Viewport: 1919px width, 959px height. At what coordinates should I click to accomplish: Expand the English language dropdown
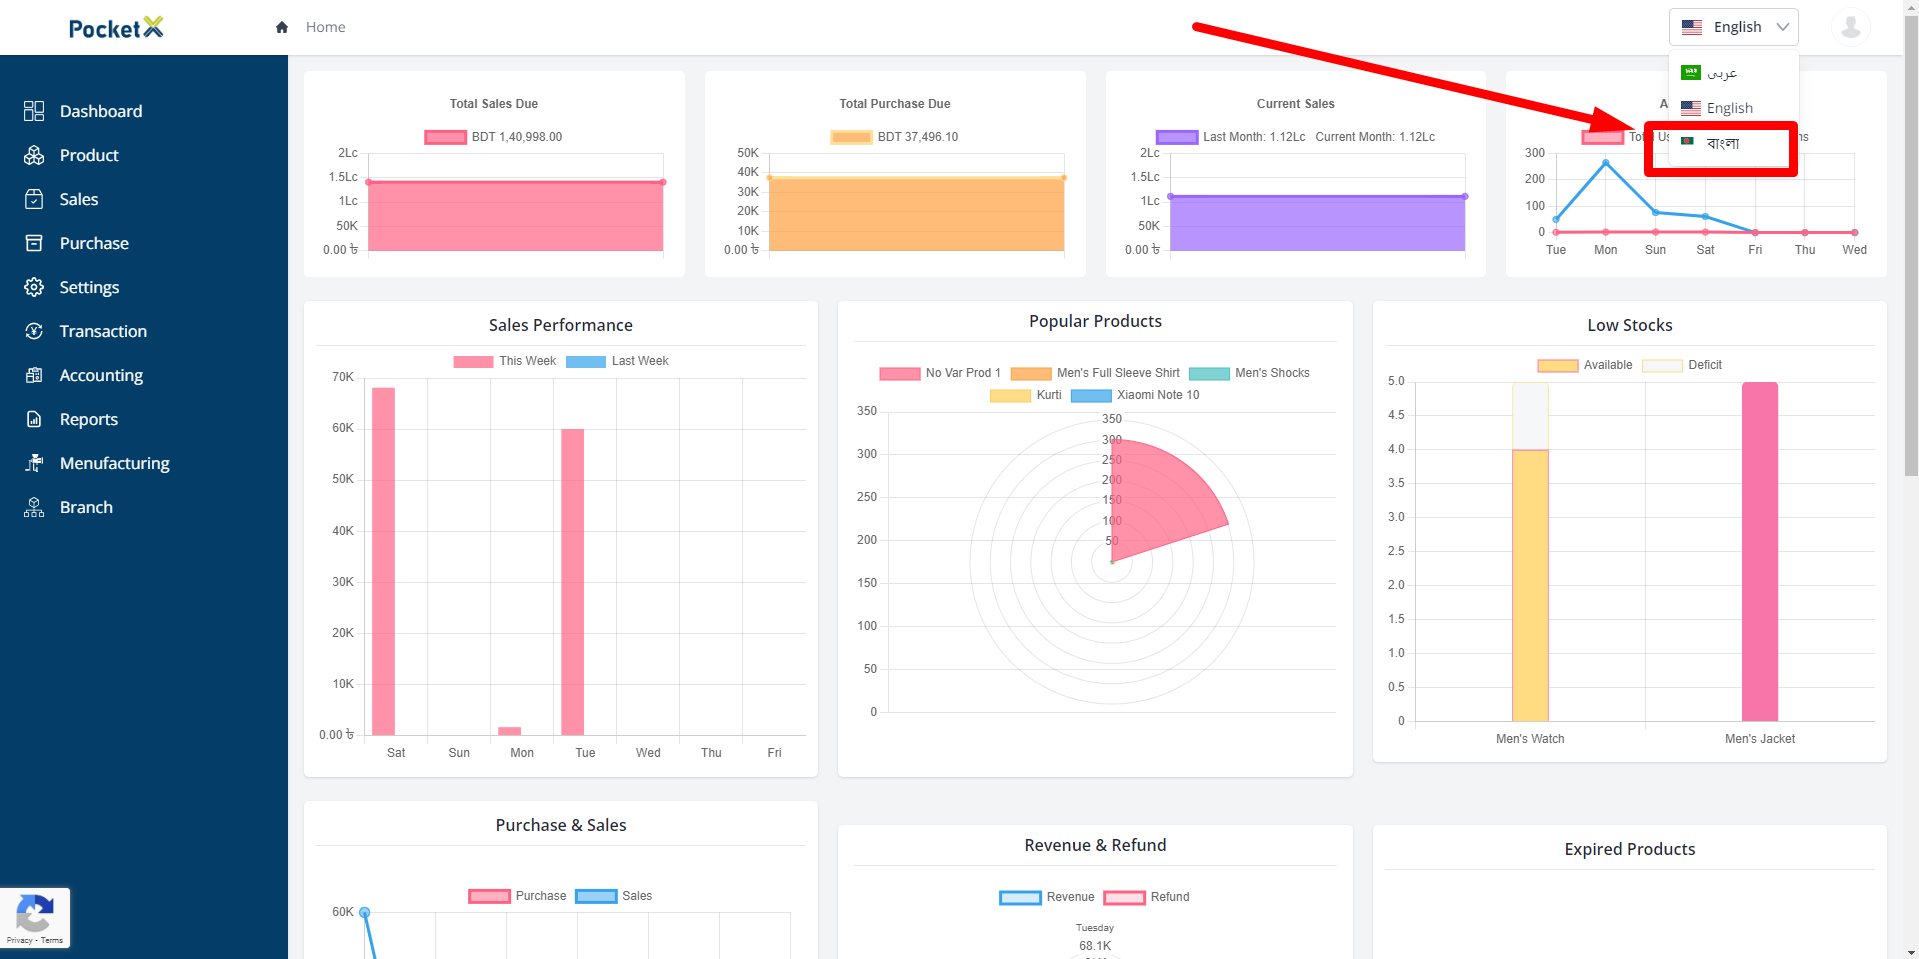coord(1733,27)
